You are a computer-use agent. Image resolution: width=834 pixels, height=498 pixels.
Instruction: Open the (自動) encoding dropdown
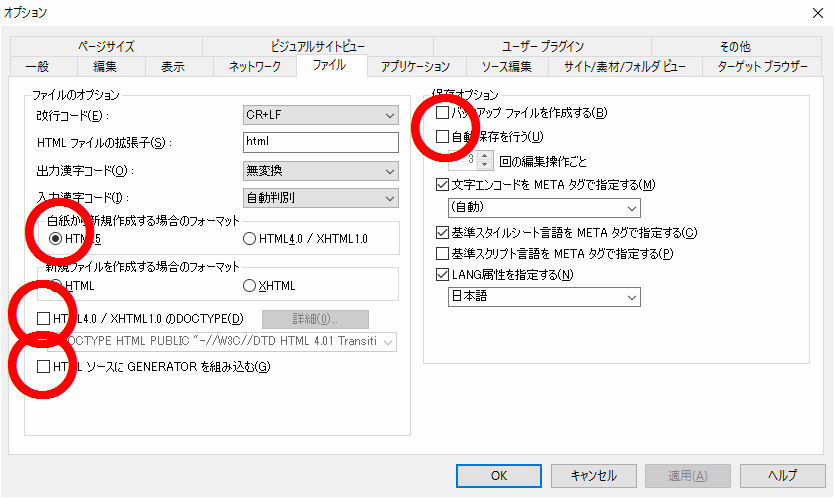pos(543,208)
